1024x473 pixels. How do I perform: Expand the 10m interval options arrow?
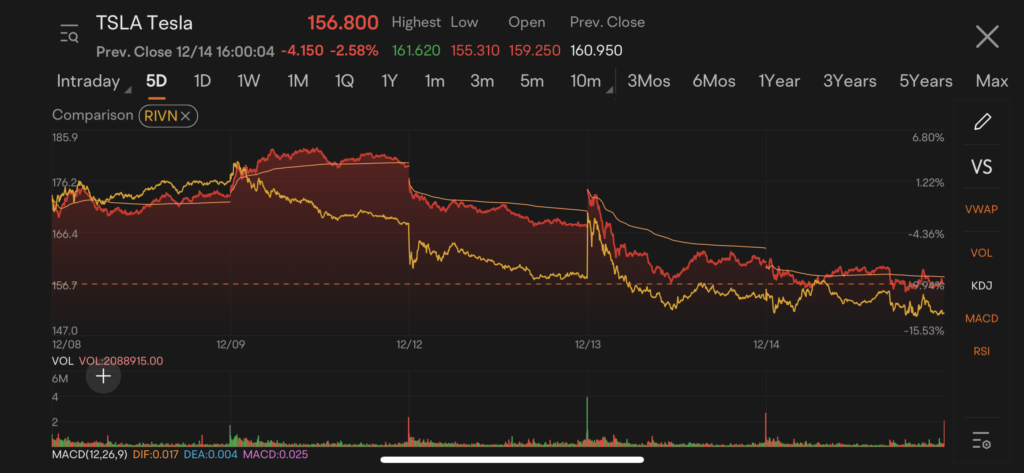[x=609, y=88]
